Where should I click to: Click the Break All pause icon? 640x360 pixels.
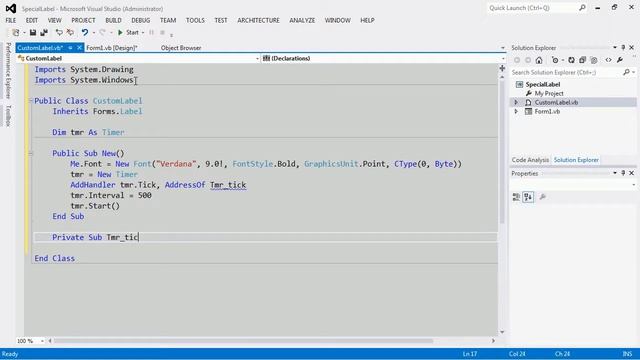click(151, 32)
